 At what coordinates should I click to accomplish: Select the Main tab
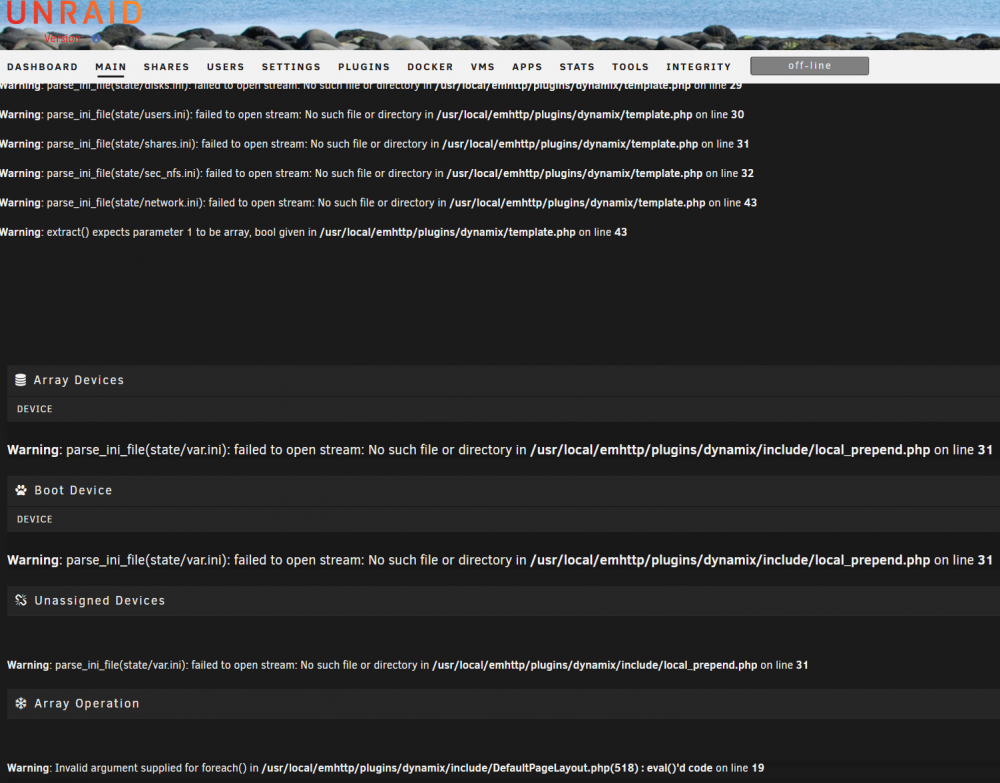[111, 67]
